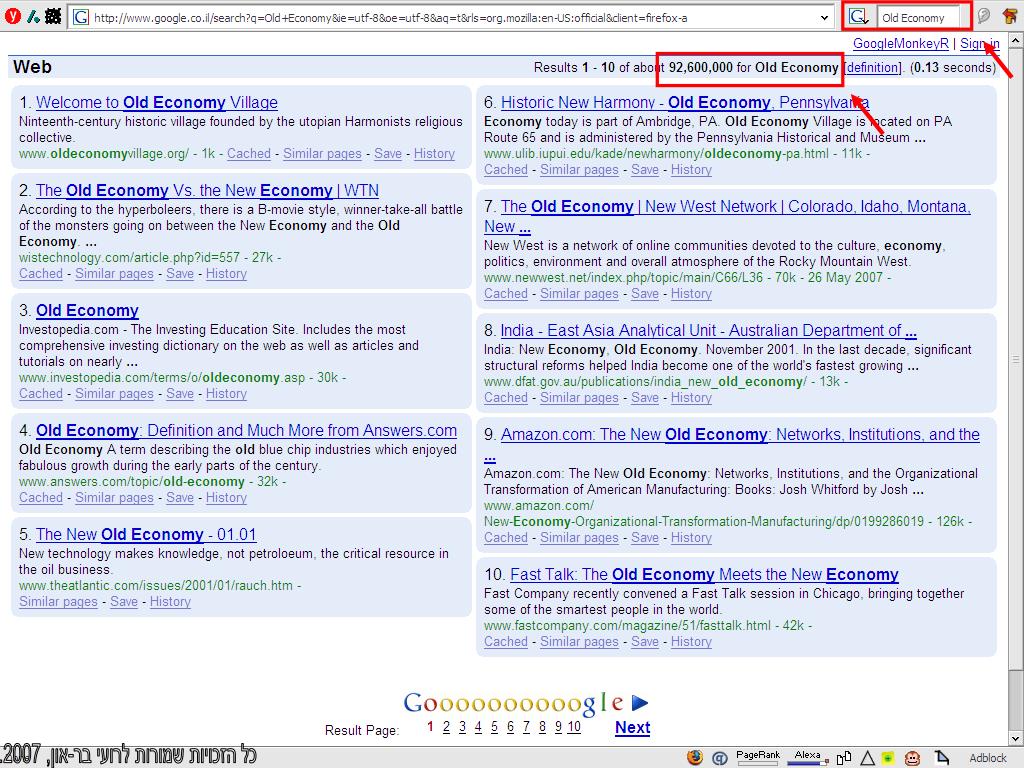Click the red Y toolbar icon
Image resolution: width=1024 pixels, height=768 pixels.
(x=12, y=16)
